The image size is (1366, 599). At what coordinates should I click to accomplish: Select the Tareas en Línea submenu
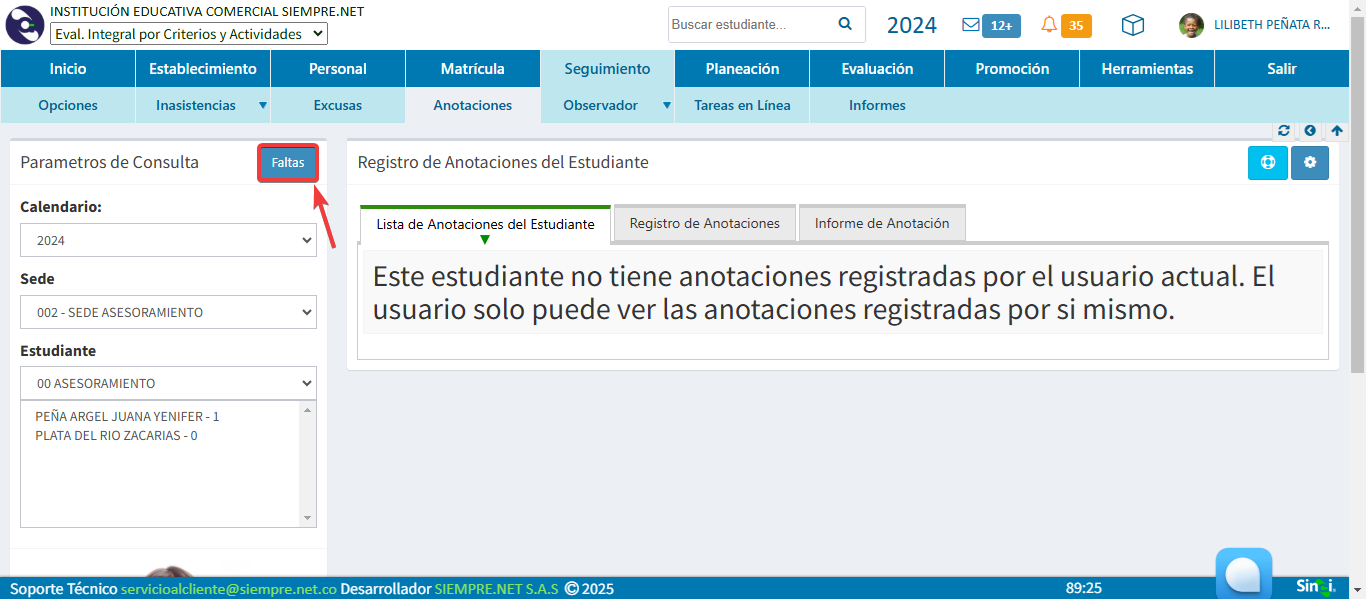pos(742,105)
